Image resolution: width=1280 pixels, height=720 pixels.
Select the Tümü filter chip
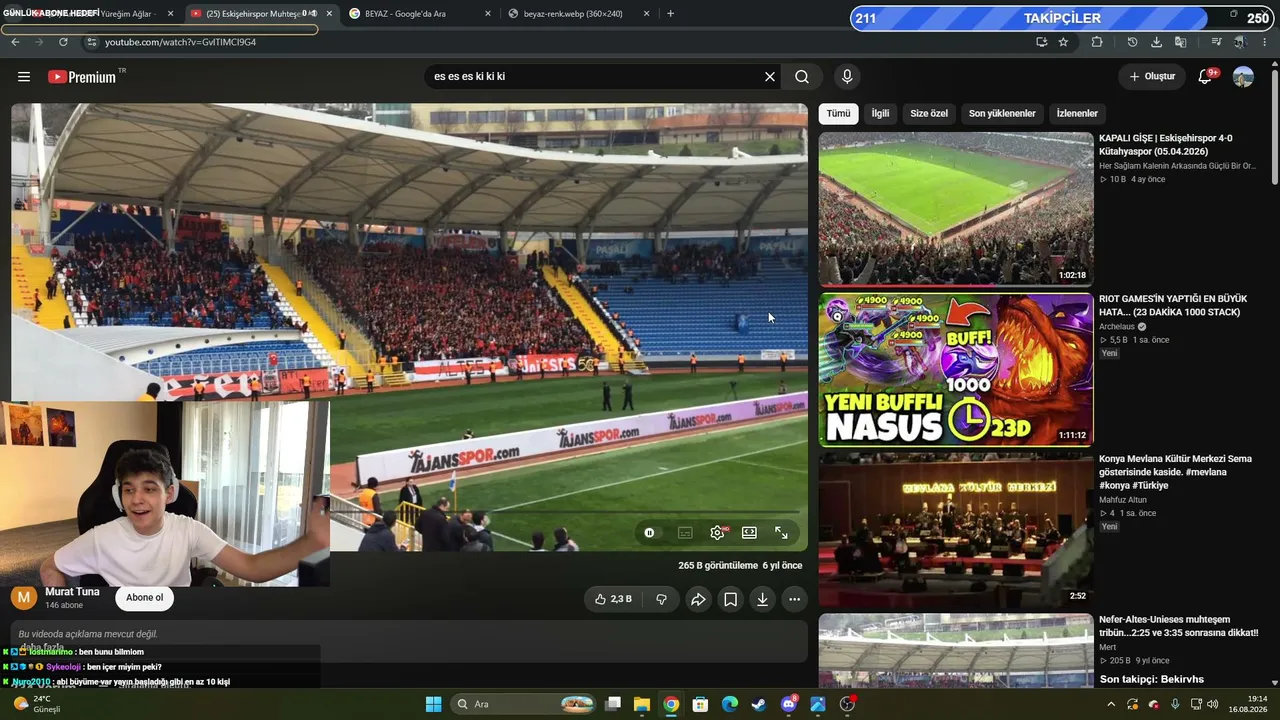(838, 113)
